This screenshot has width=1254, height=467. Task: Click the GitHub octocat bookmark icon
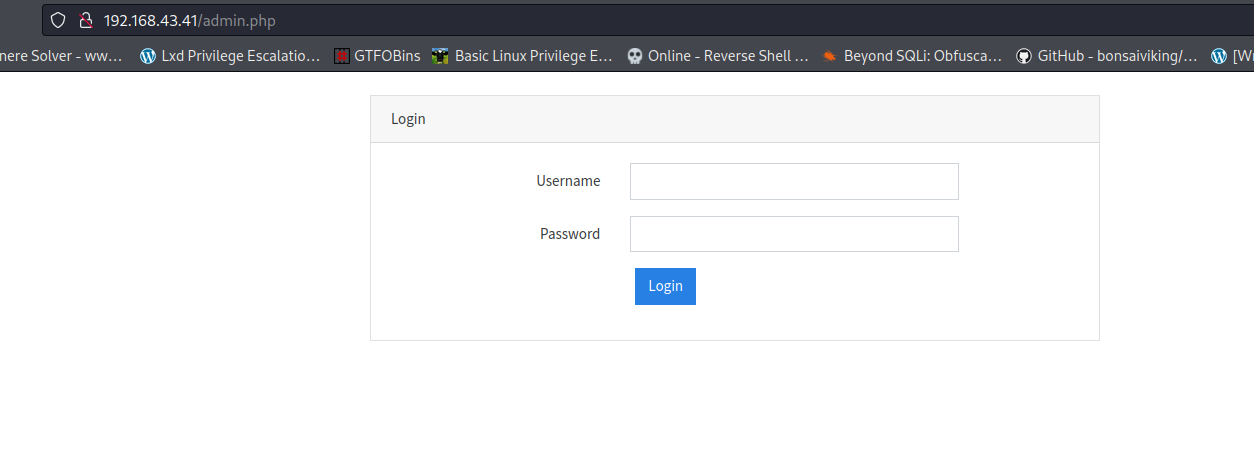click(x=1023, y=56)
